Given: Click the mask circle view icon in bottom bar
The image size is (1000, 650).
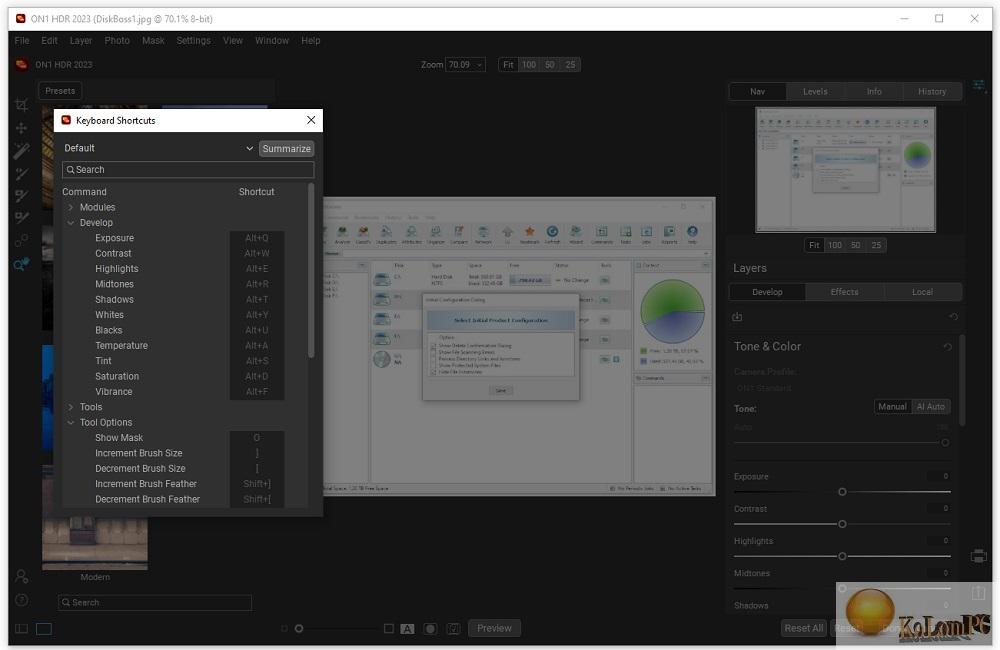Looking at the screenshot, I should coord(430,629).
